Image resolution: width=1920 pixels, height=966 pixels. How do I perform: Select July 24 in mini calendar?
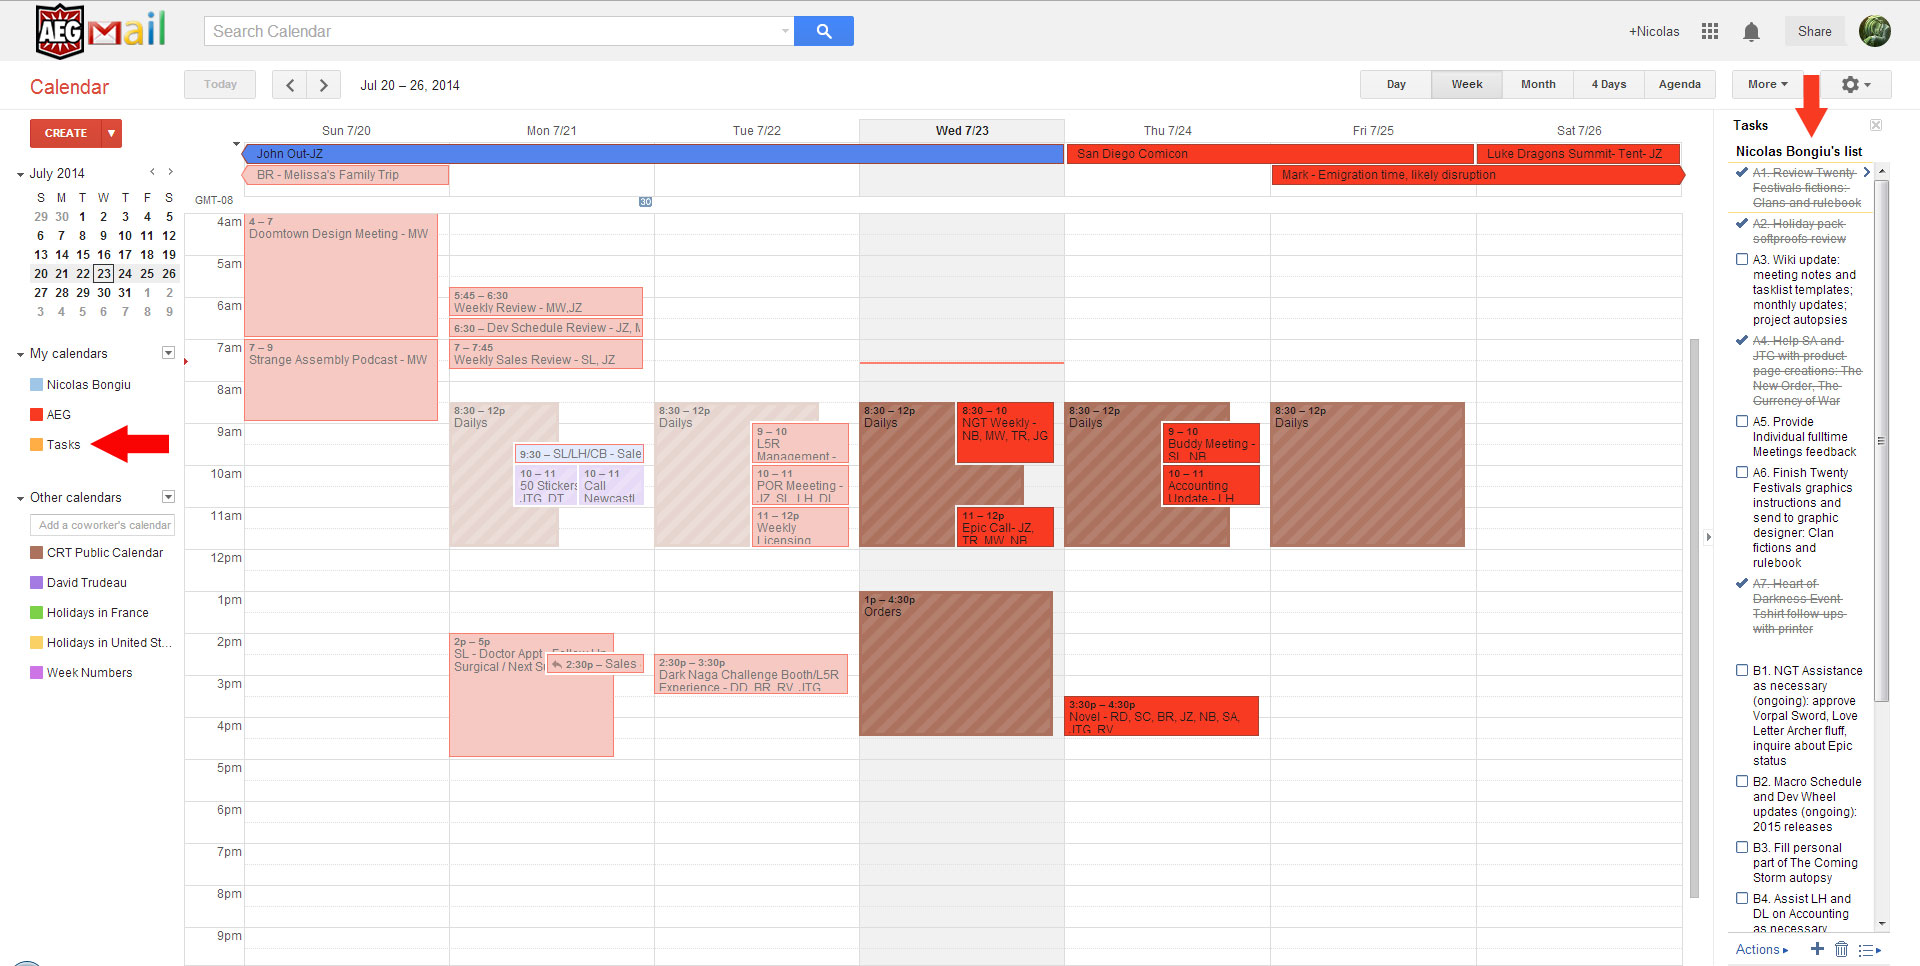[125, 274]
